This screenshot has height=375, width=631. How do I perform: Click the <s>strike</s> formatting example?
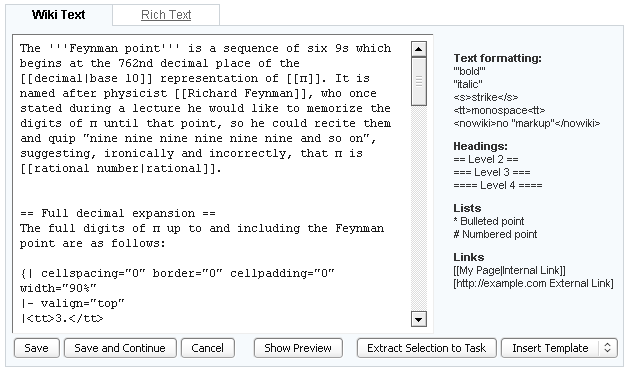486,97
